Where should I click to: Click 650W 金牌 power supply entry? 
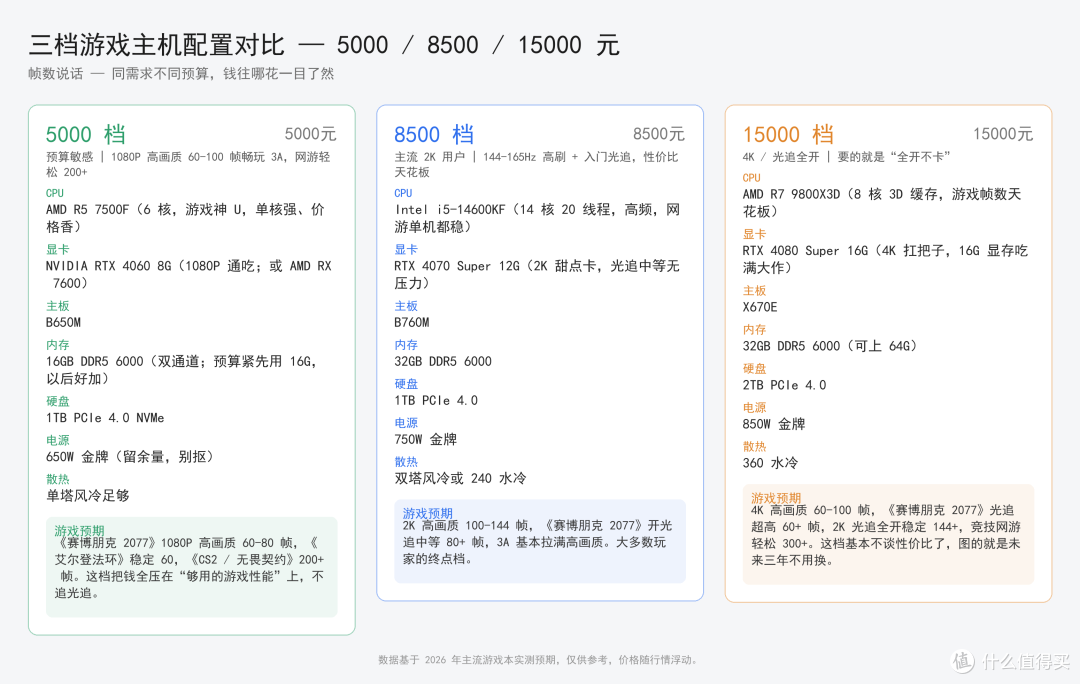(130, 457)
